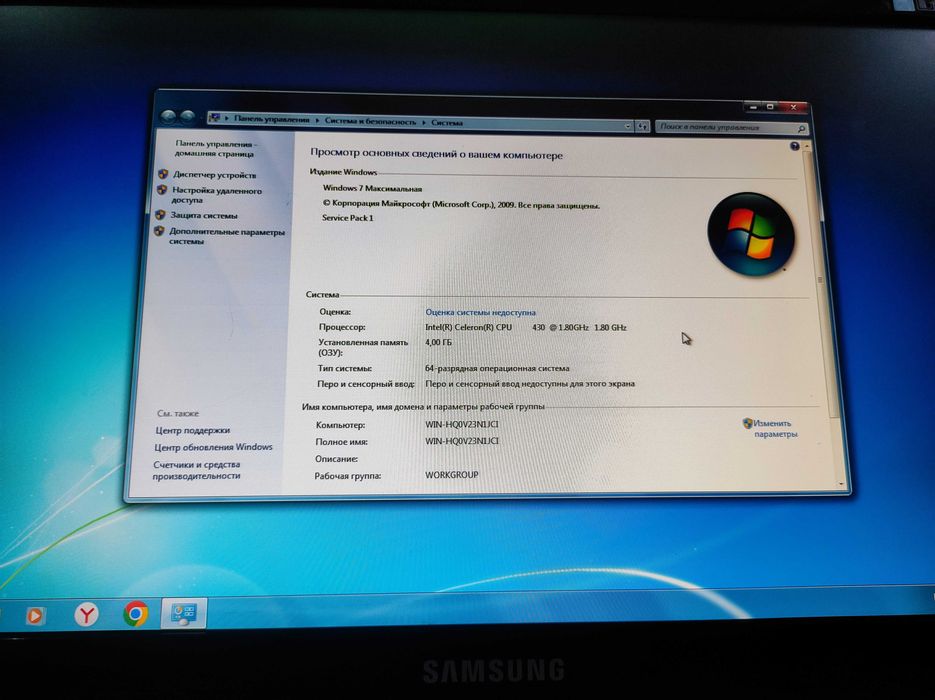Click the window's vertical scrollbar
The width and height of the screenshot is (935, 700).
[x=820, y=280]
